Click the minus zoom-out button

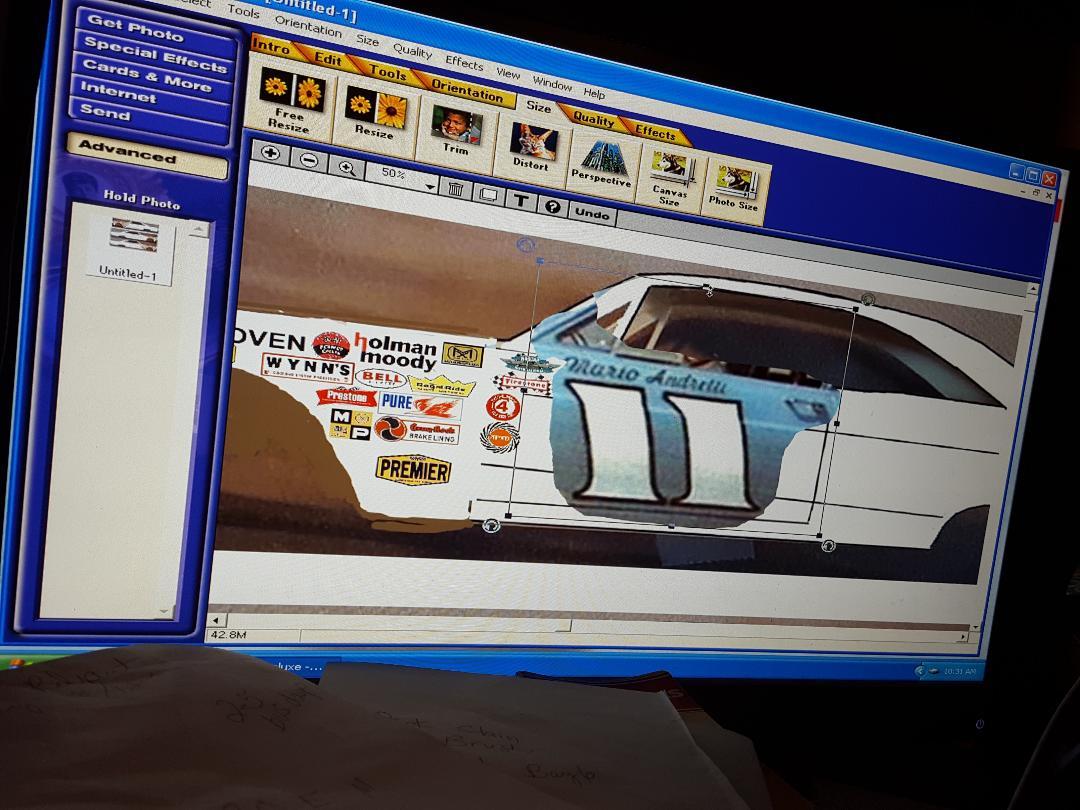[x=309, y=160]
